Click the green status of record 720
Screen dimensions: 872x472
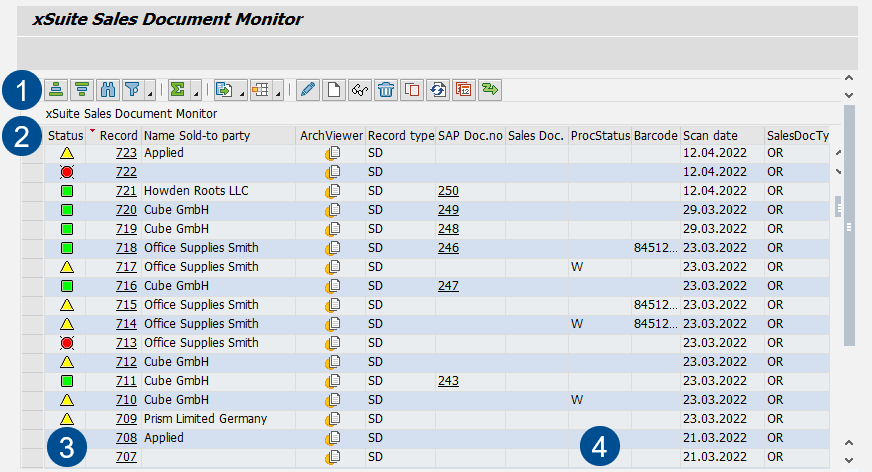67,210
